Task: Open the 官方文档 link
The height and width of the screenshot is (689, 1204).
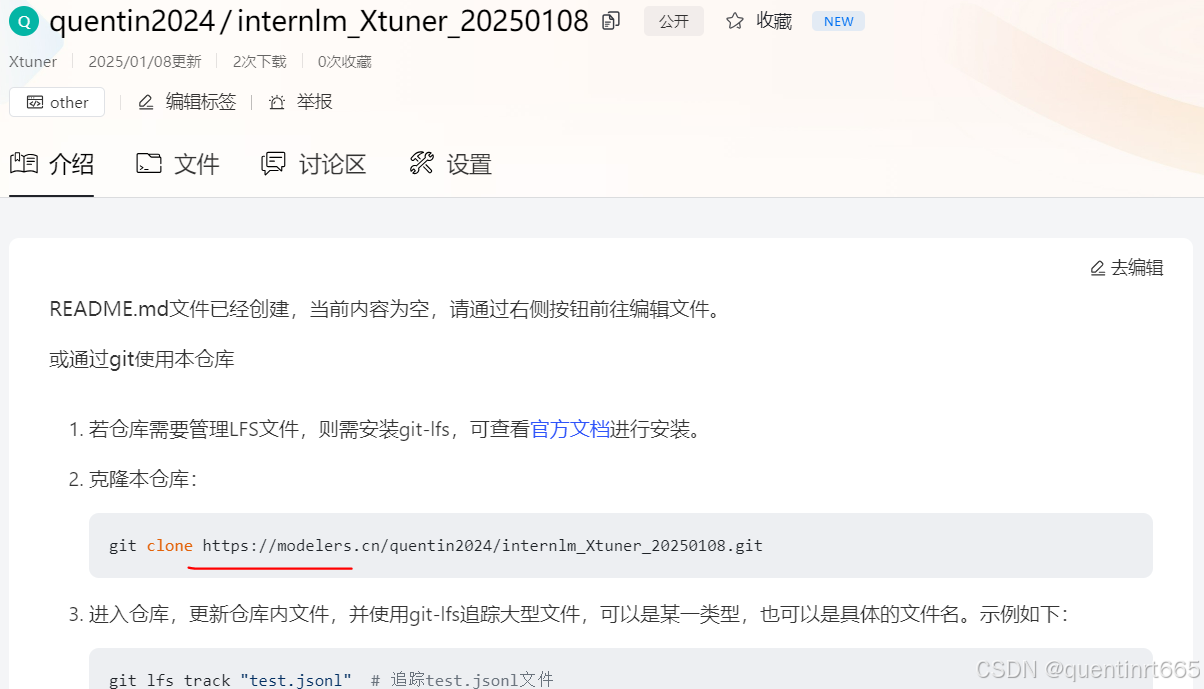Action: pyautogui.click(x=570, y=430)
